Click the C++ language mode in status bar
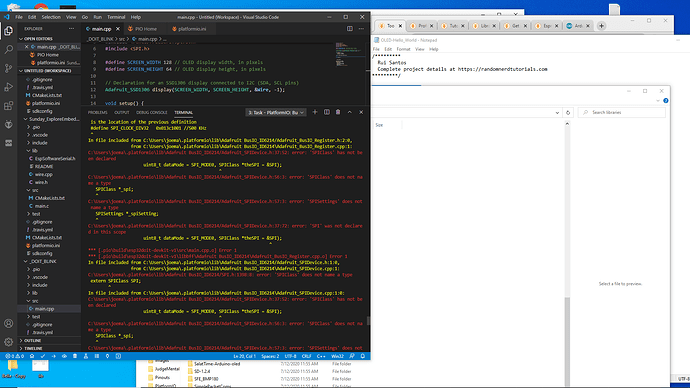 tap(321, 356)
